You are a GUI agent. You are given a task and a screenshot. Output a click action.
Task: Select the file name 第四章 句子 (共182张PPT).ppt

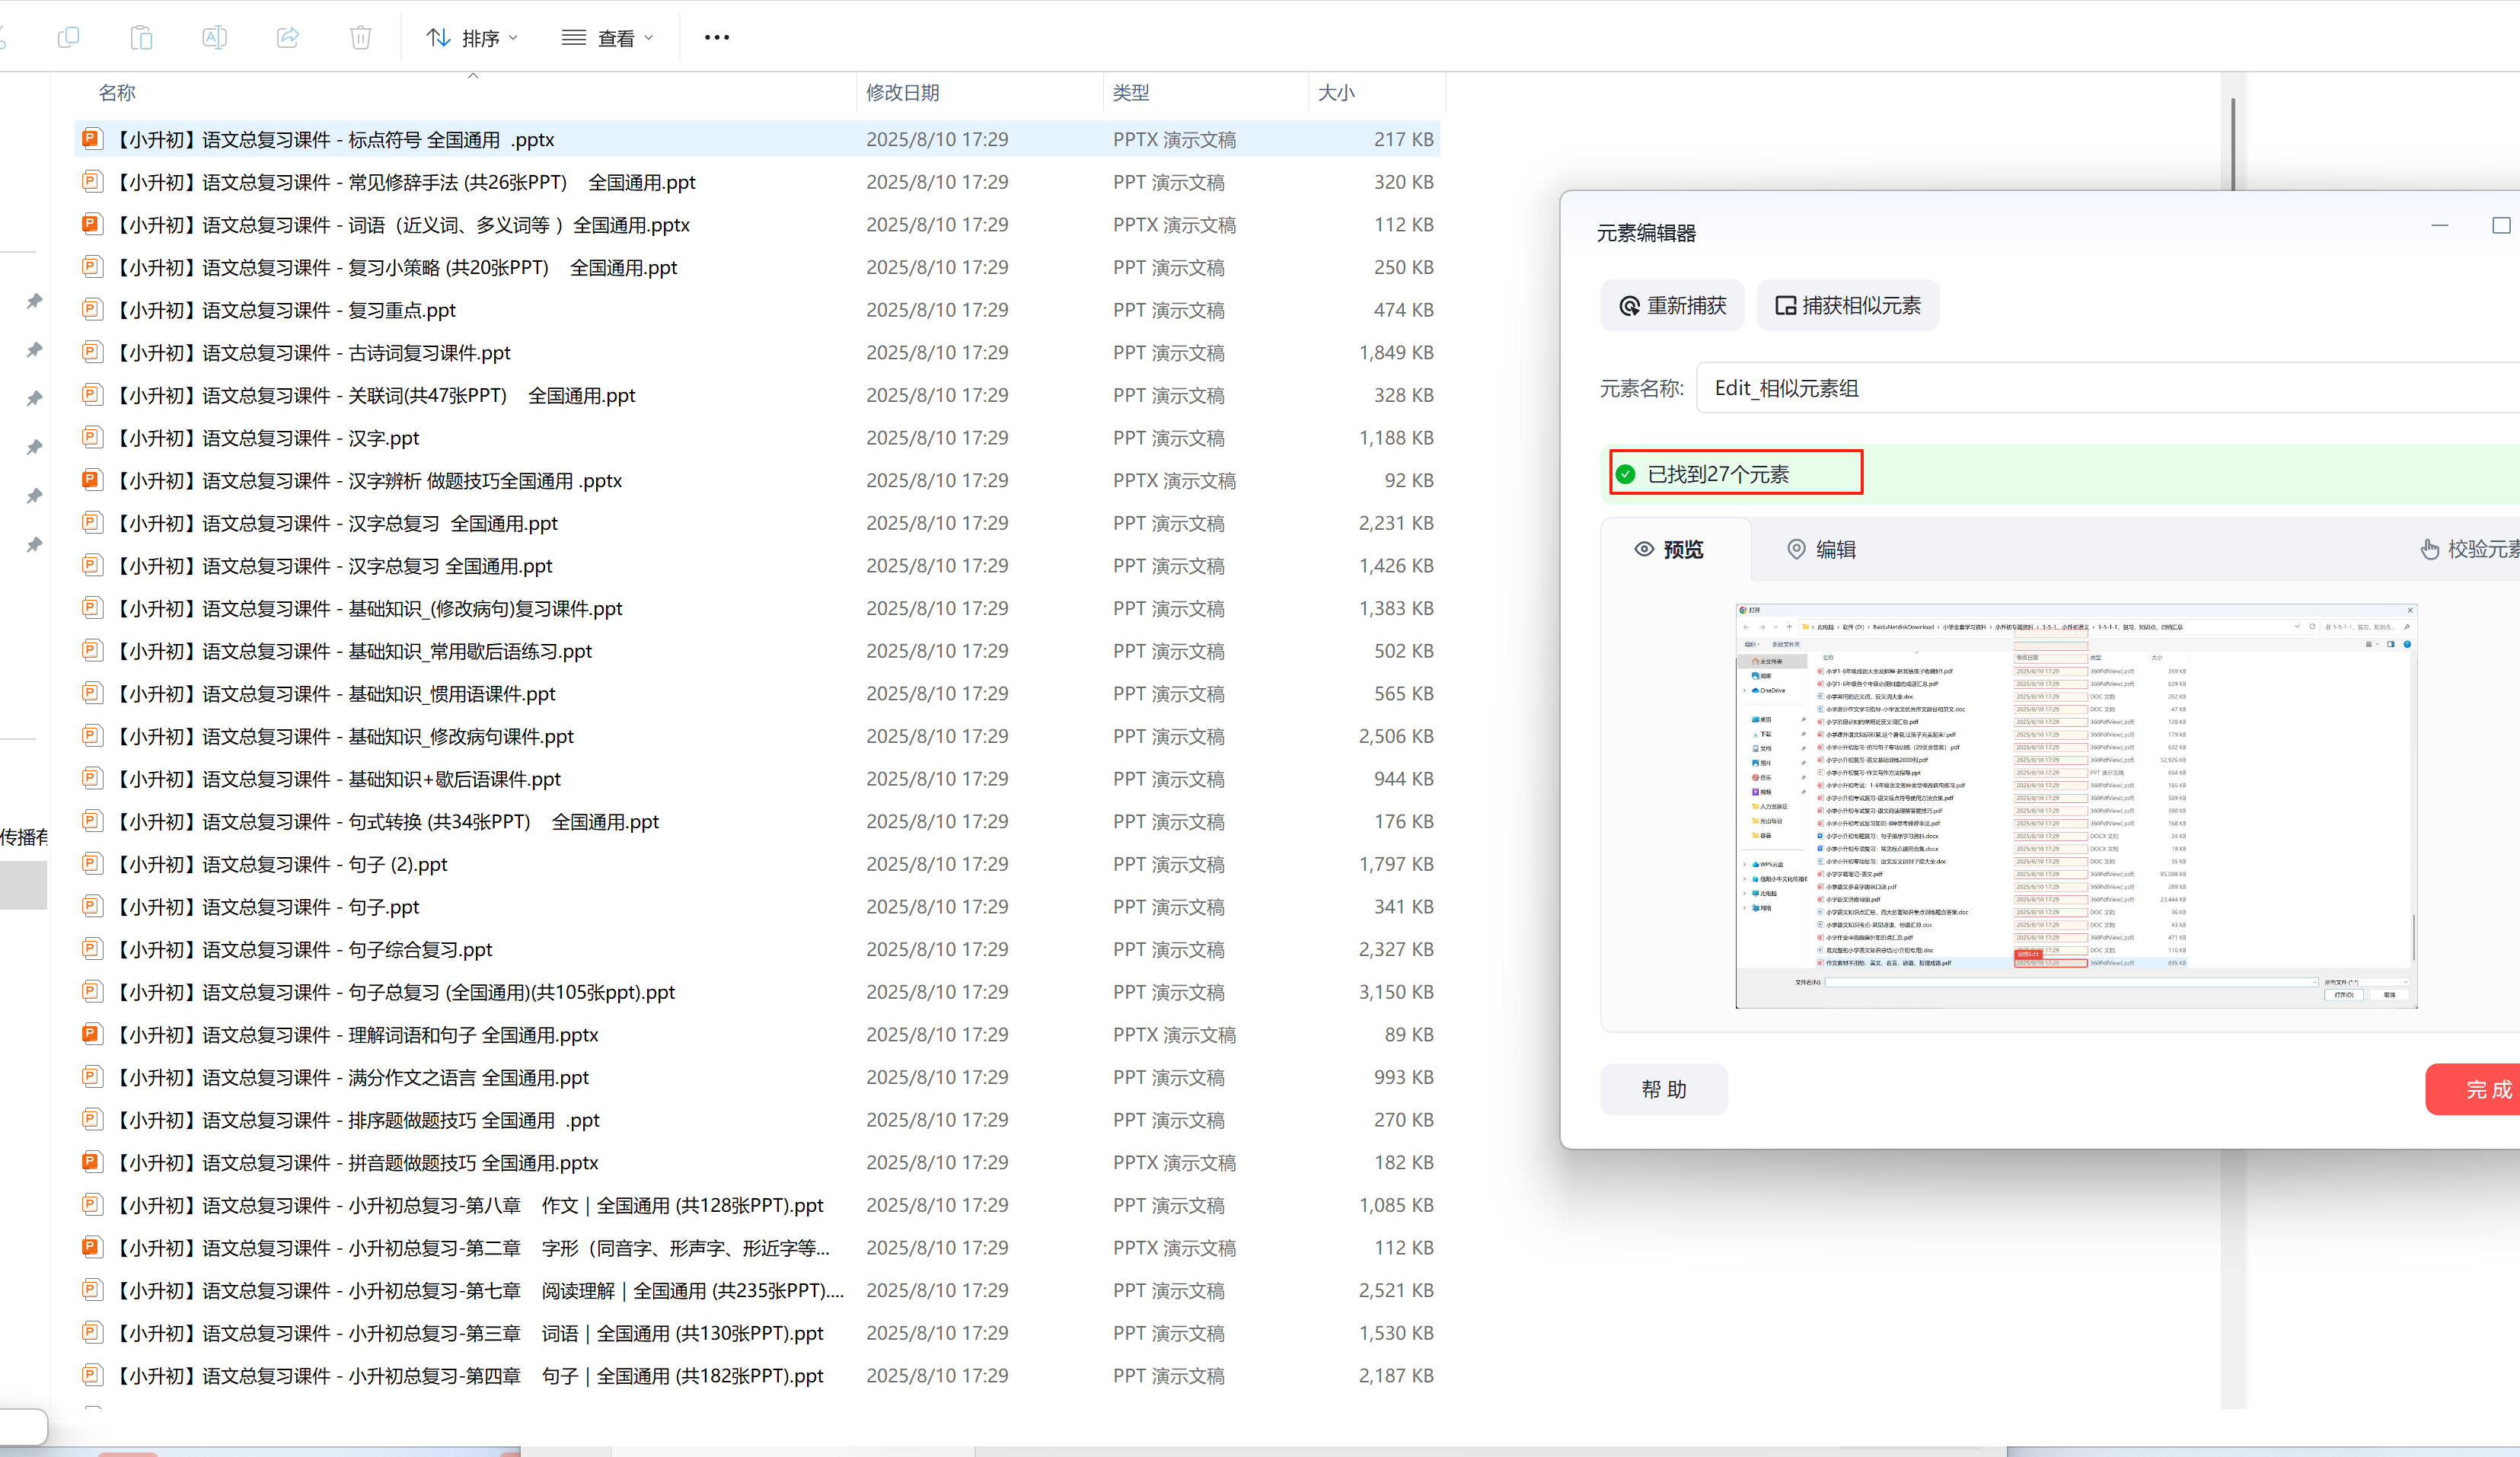coord(469,1376)
